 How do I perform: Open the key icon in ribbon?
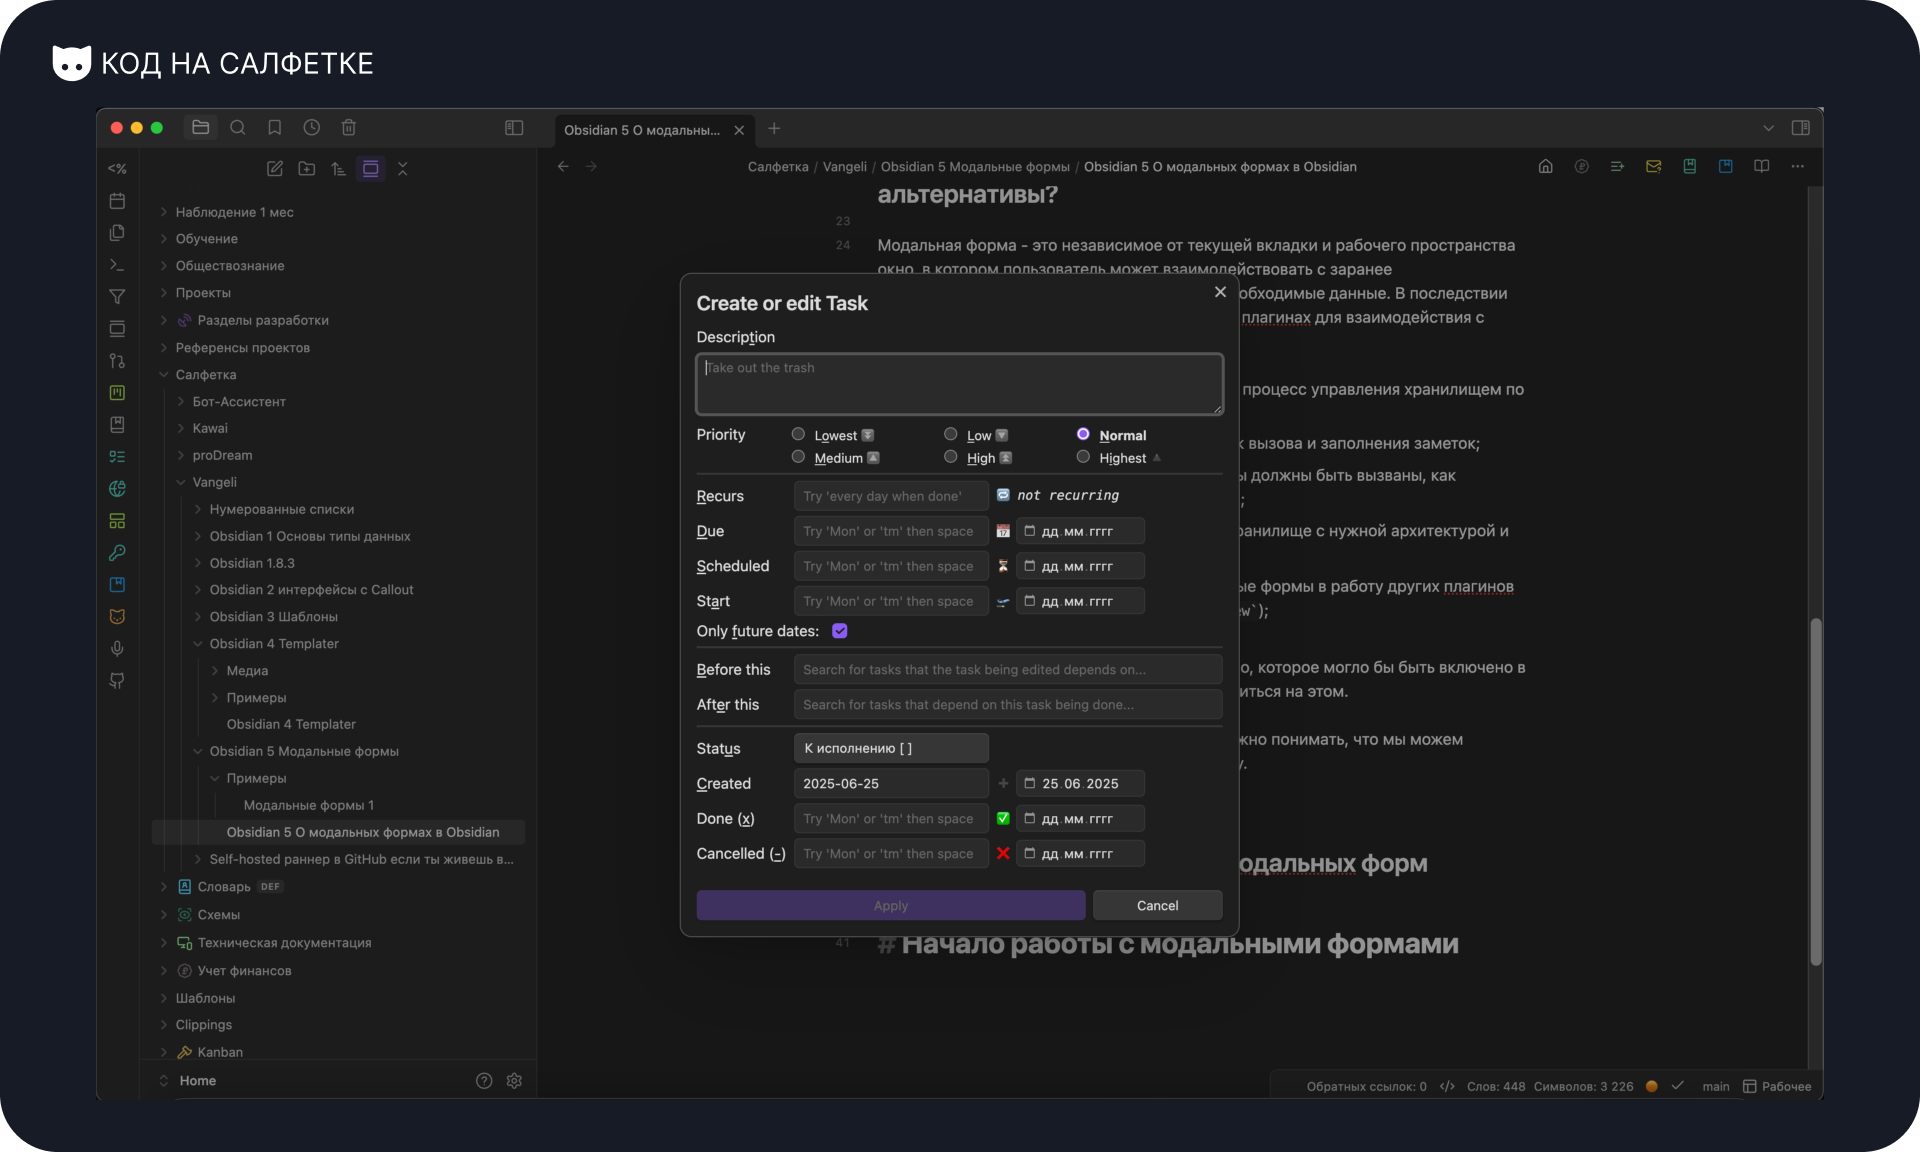coord(117,553)
